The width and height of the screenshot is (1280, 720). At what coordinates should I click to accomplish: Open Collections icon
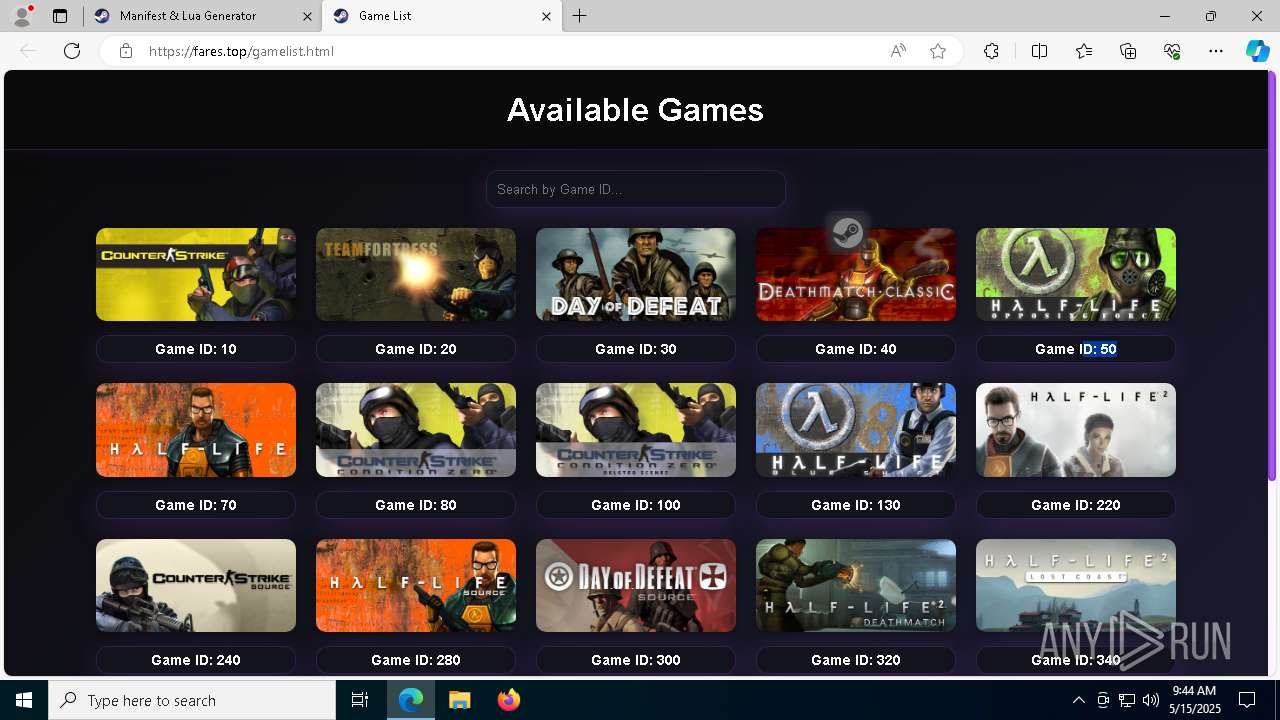click(x=1128, y=51)
